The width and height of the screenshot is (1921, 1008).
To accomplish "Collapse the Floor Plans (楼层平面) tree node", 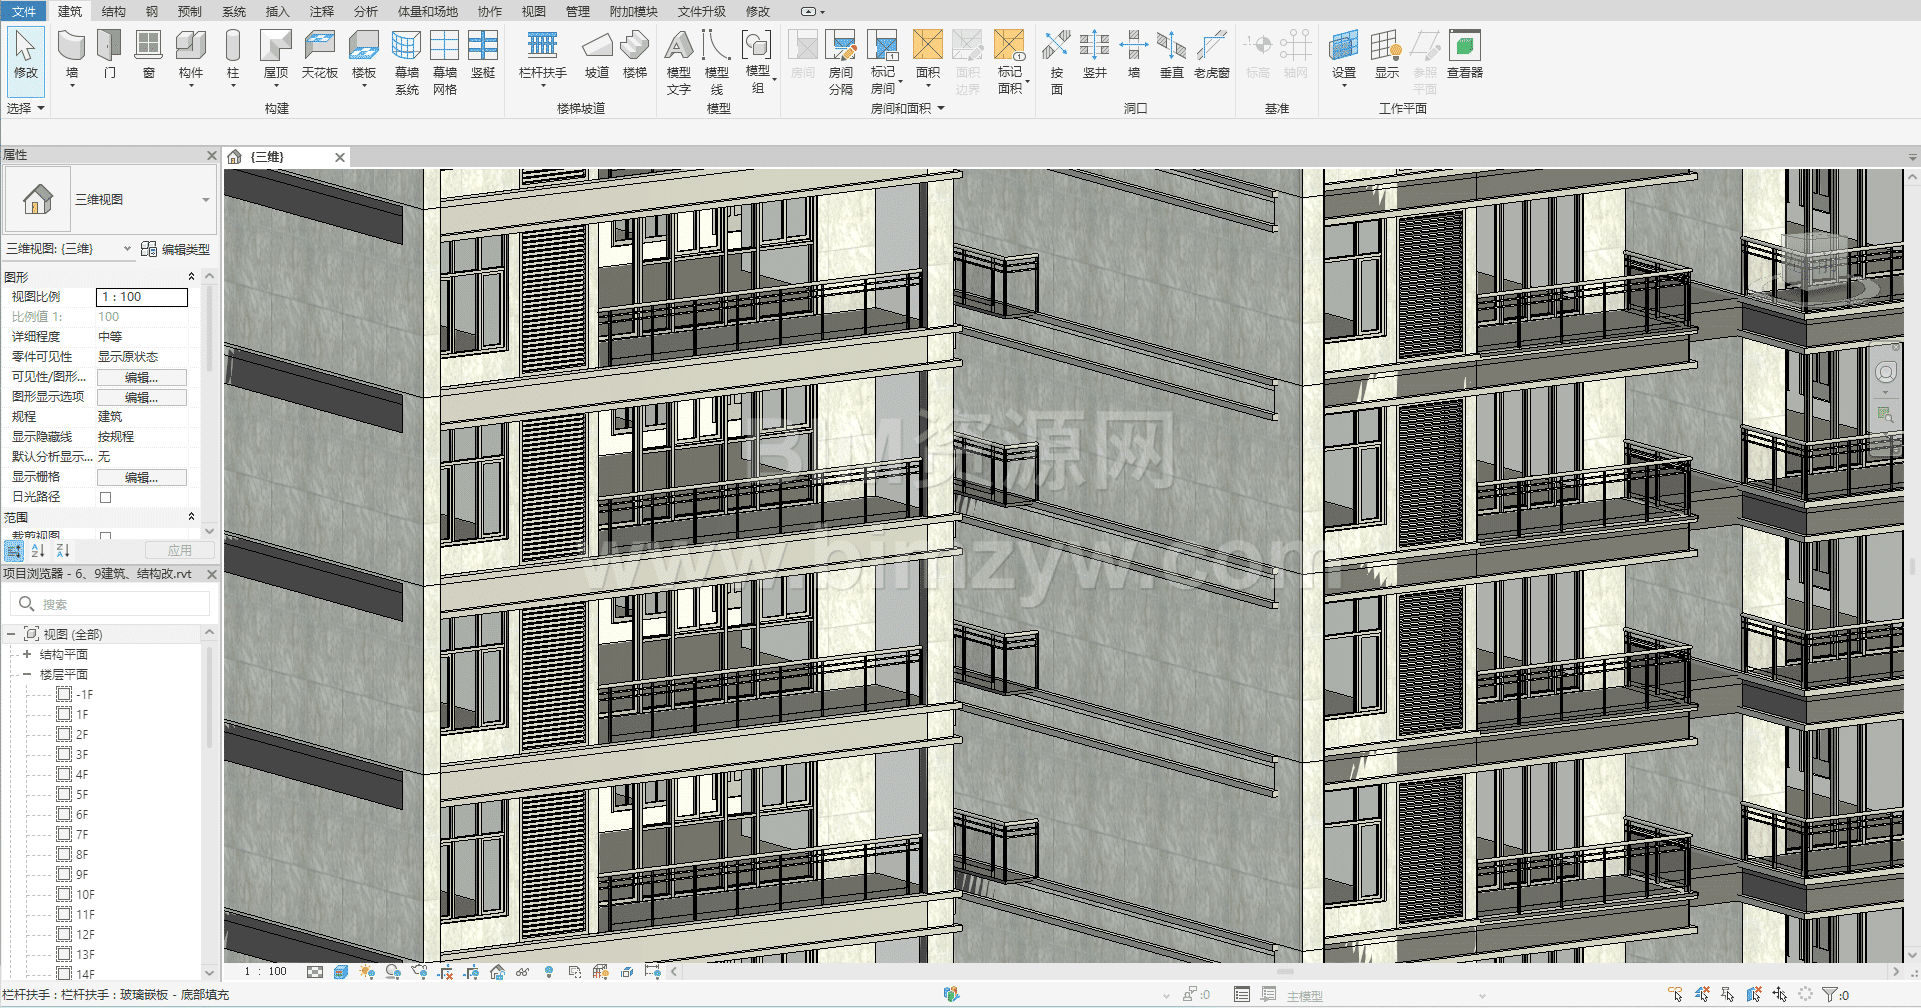I will click(27, 674).
